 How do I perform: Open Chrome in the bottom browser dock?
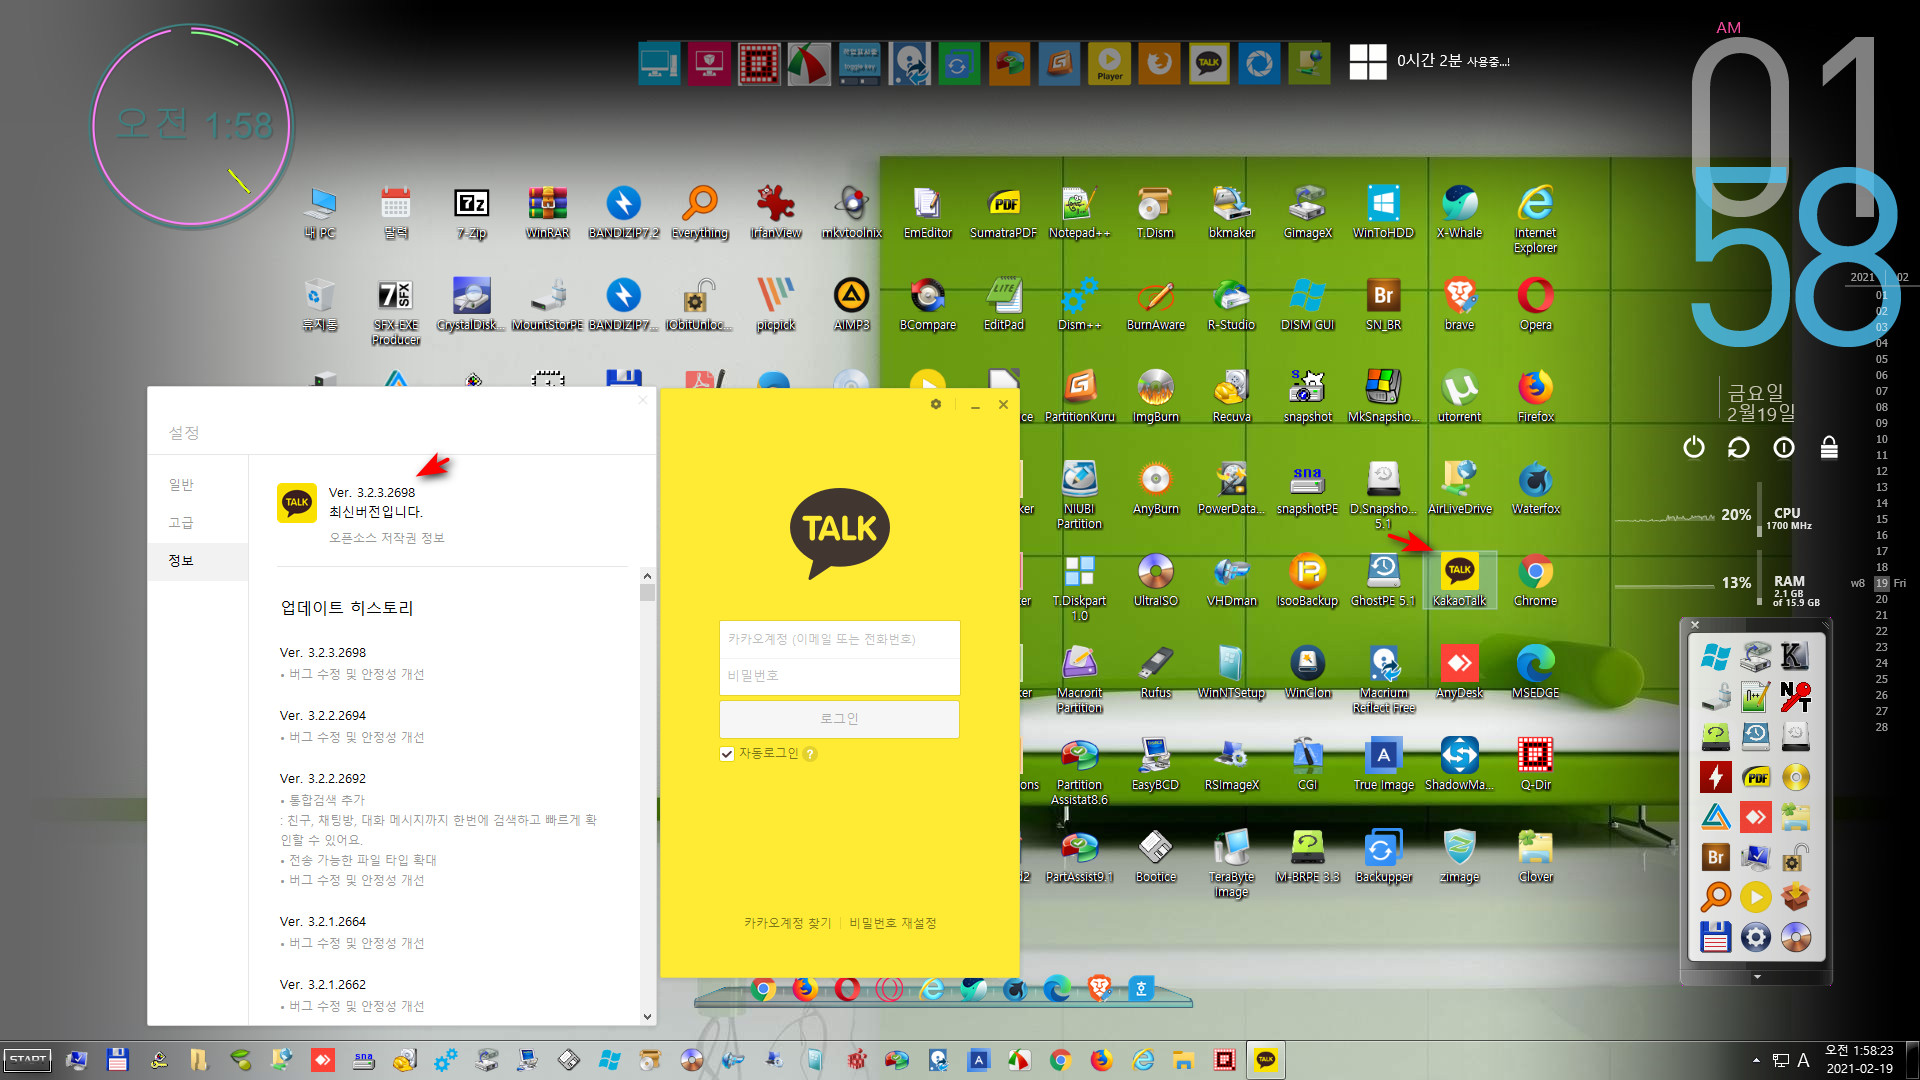coord(763,989)
